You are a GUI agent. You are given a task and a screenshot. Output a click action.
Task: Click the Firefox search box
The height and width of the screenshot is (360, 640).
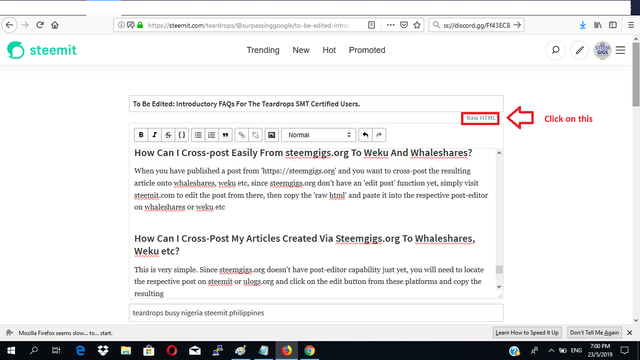pos(477,25)
